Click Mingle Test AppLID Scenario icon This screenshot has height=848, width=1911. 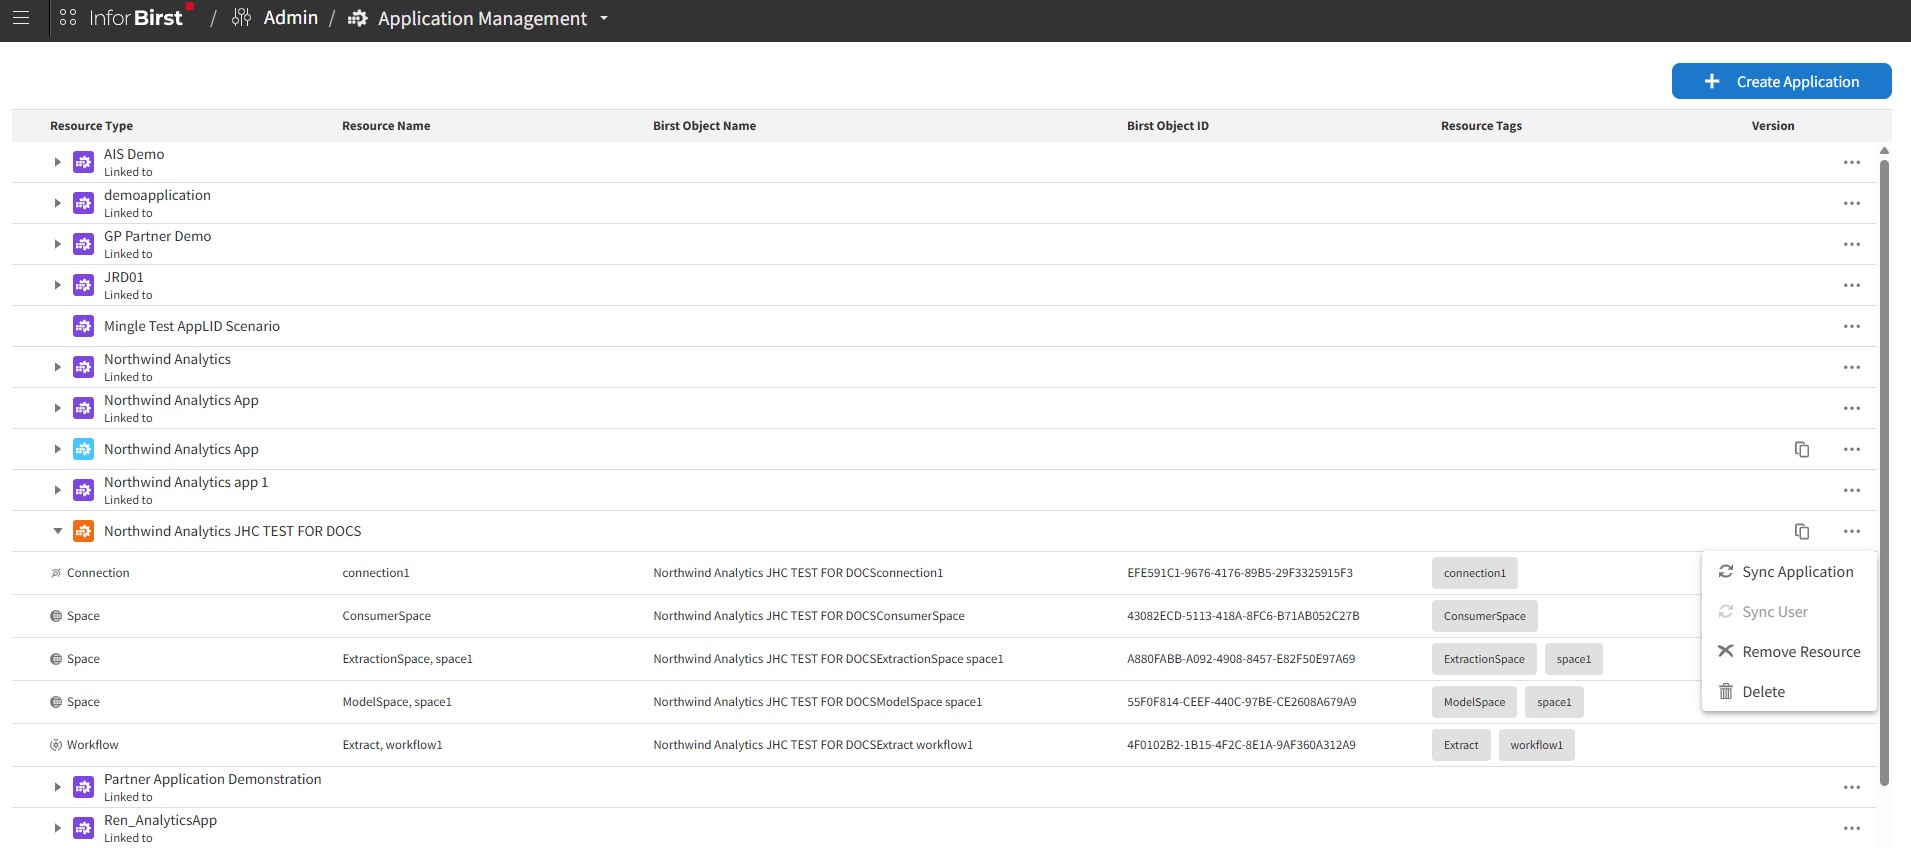pyautogui.click(x=84, y=326)
